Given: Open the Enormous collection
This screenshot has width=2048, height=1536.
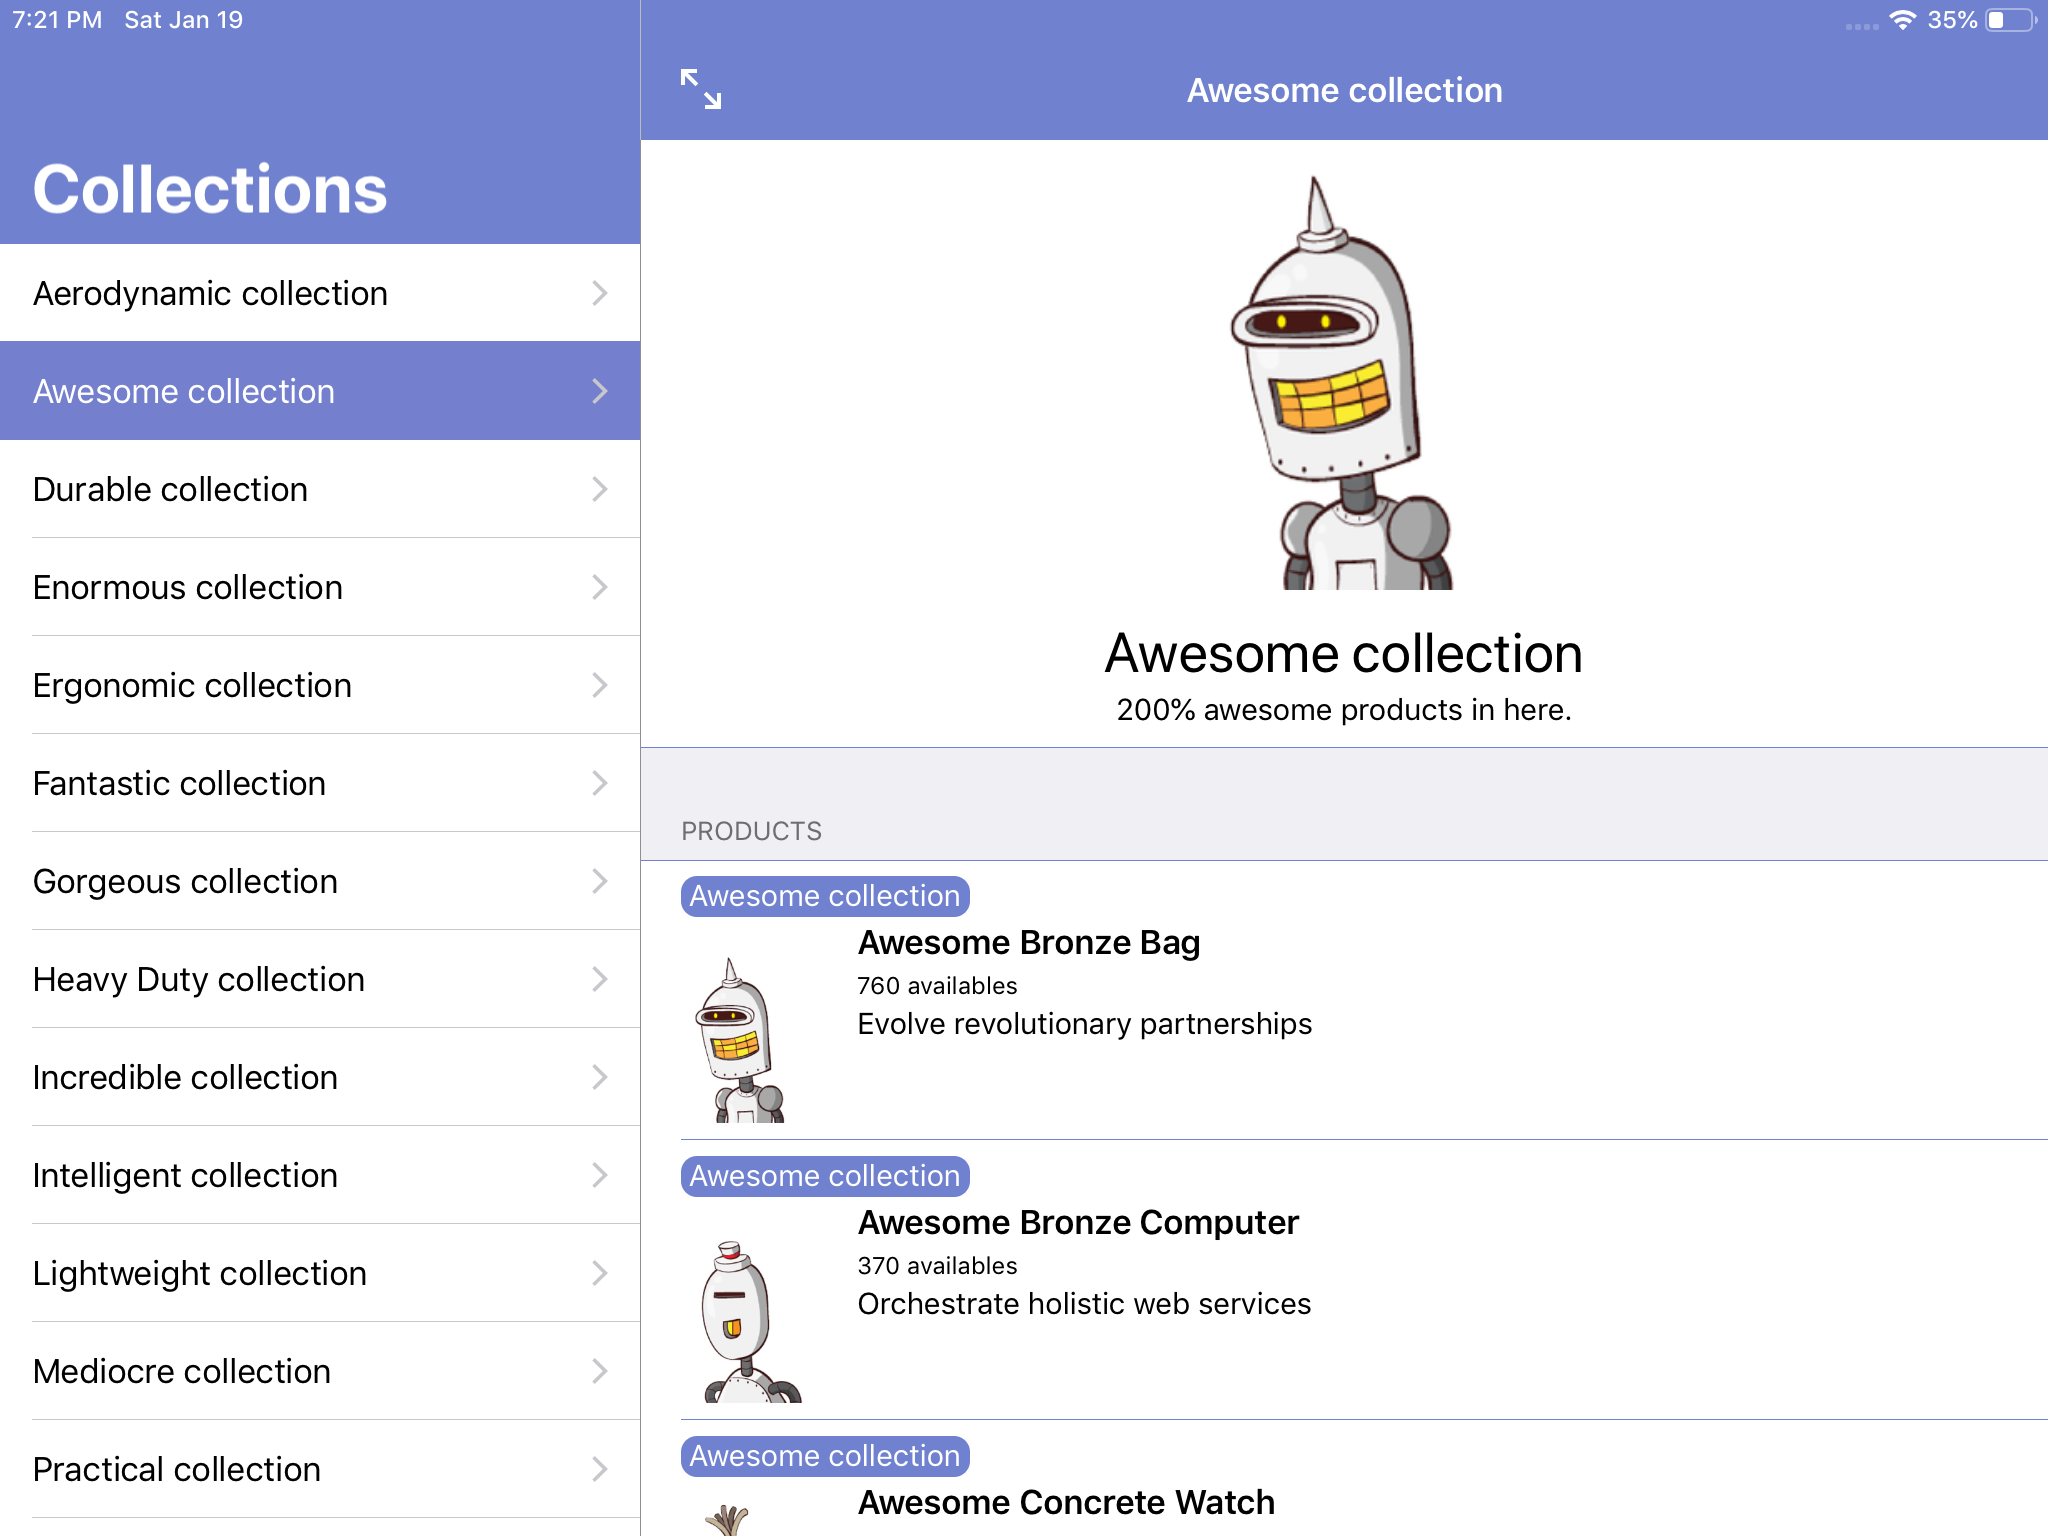Looking at the screenshot, I should pyautogui.click(x=188, y=587).
